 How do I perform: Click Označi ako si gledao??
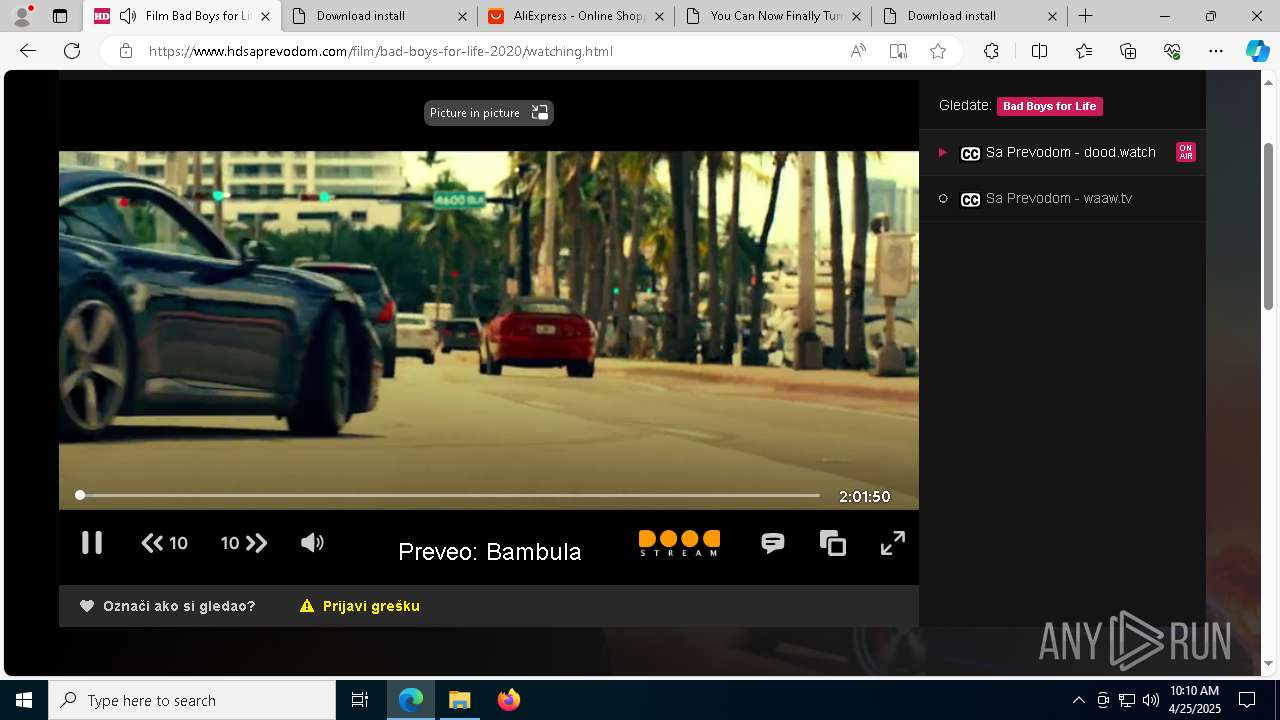pos(168,606)
